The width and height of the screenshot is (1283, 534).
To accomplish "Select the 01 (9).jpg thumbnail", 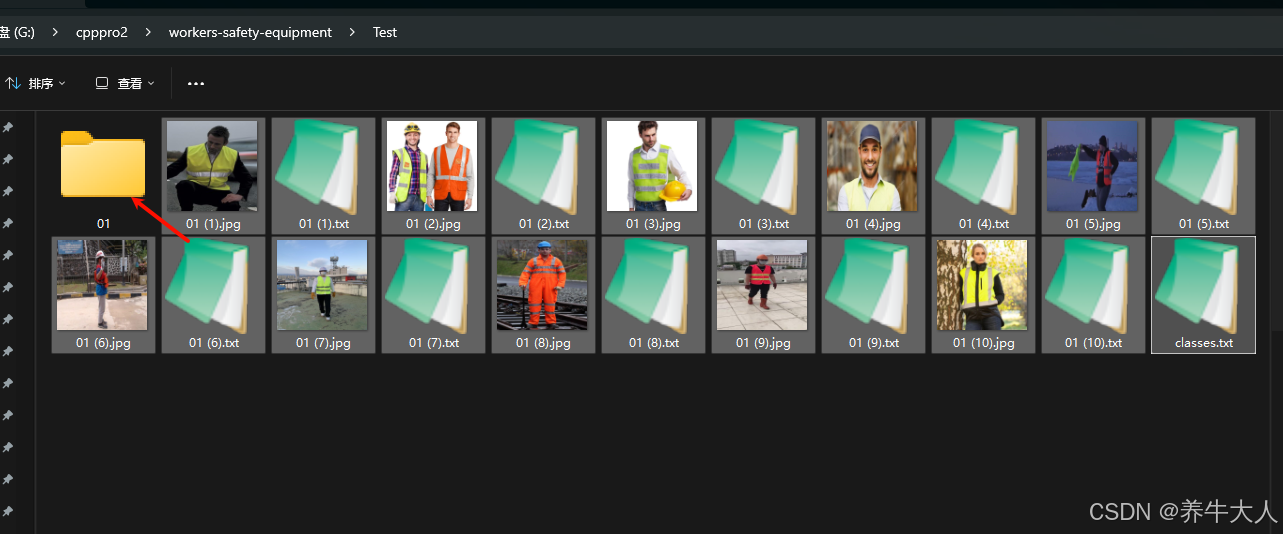I will 762,285.
